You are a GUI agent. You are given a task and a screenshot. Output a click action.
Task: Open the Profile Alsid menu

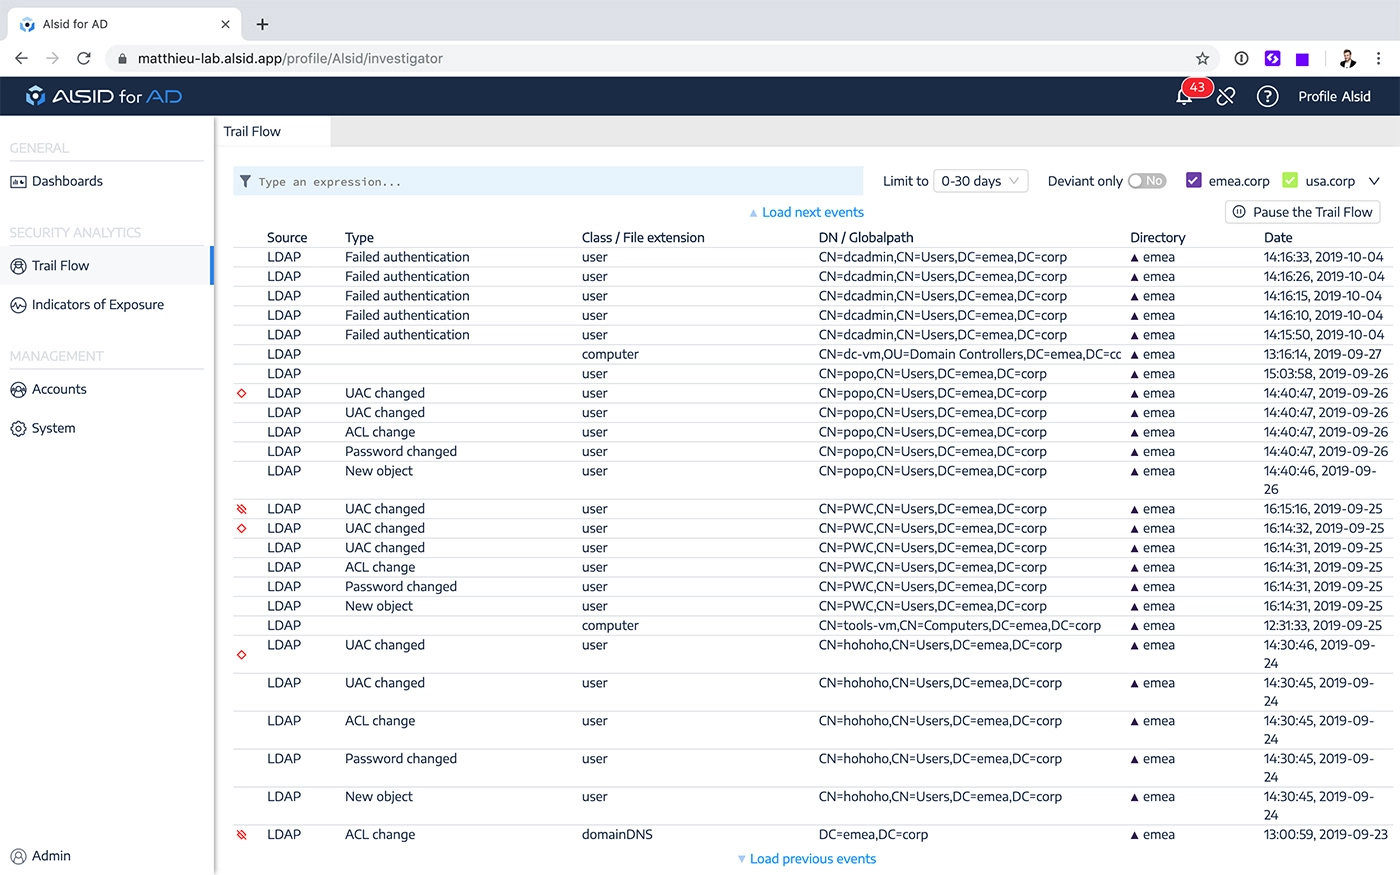pos(1334,97)
